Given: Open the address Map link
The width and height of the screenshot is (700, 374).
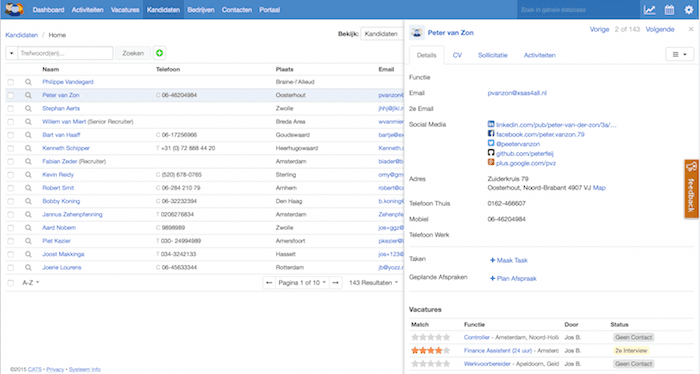Looking at the screenshot, I should [x=599, y=188].
